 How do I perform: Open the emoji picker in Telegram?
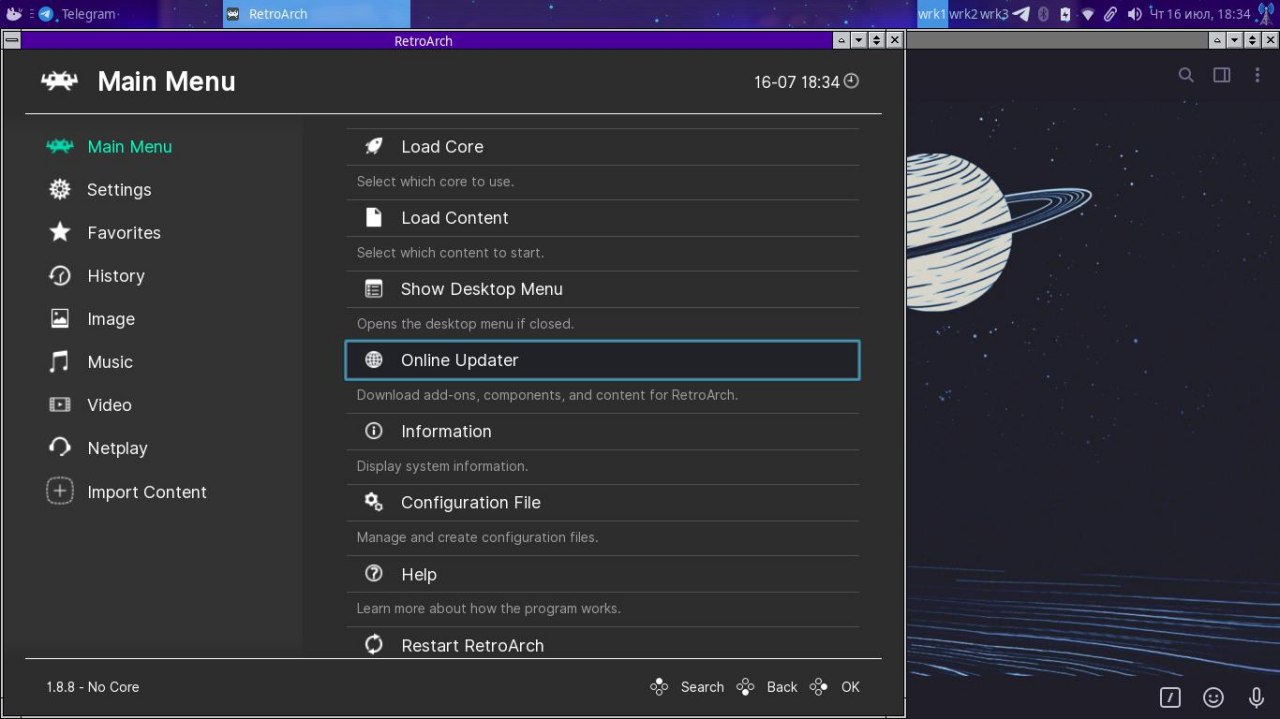click(1213, 697)
